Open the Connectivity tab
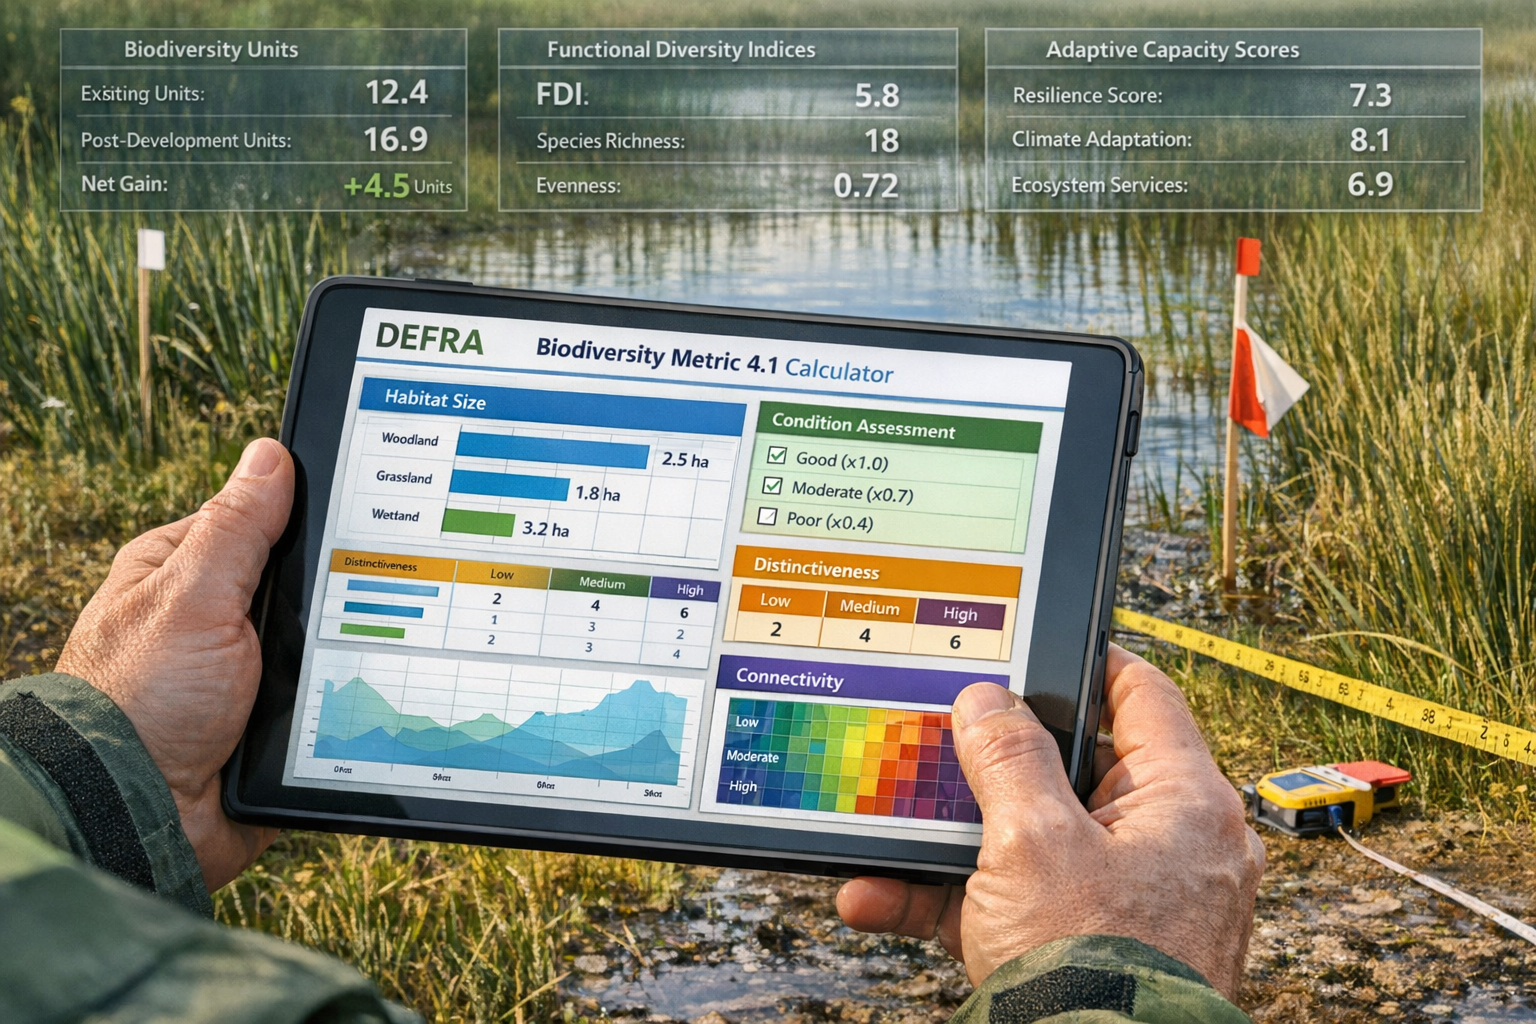 tap(791, 678)
